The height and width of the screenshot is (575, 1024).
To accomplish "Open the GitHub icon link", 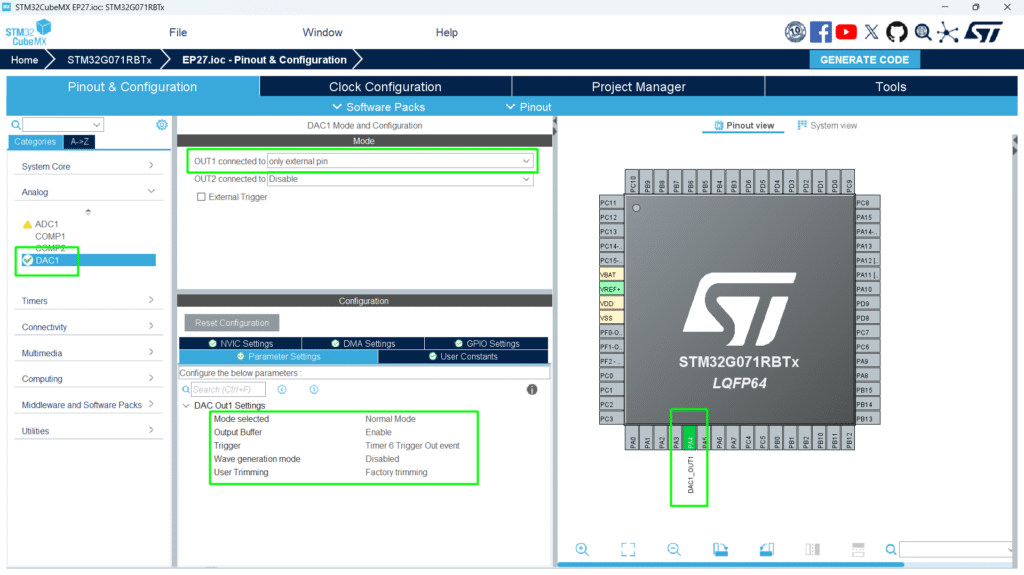I will (897, 32).
